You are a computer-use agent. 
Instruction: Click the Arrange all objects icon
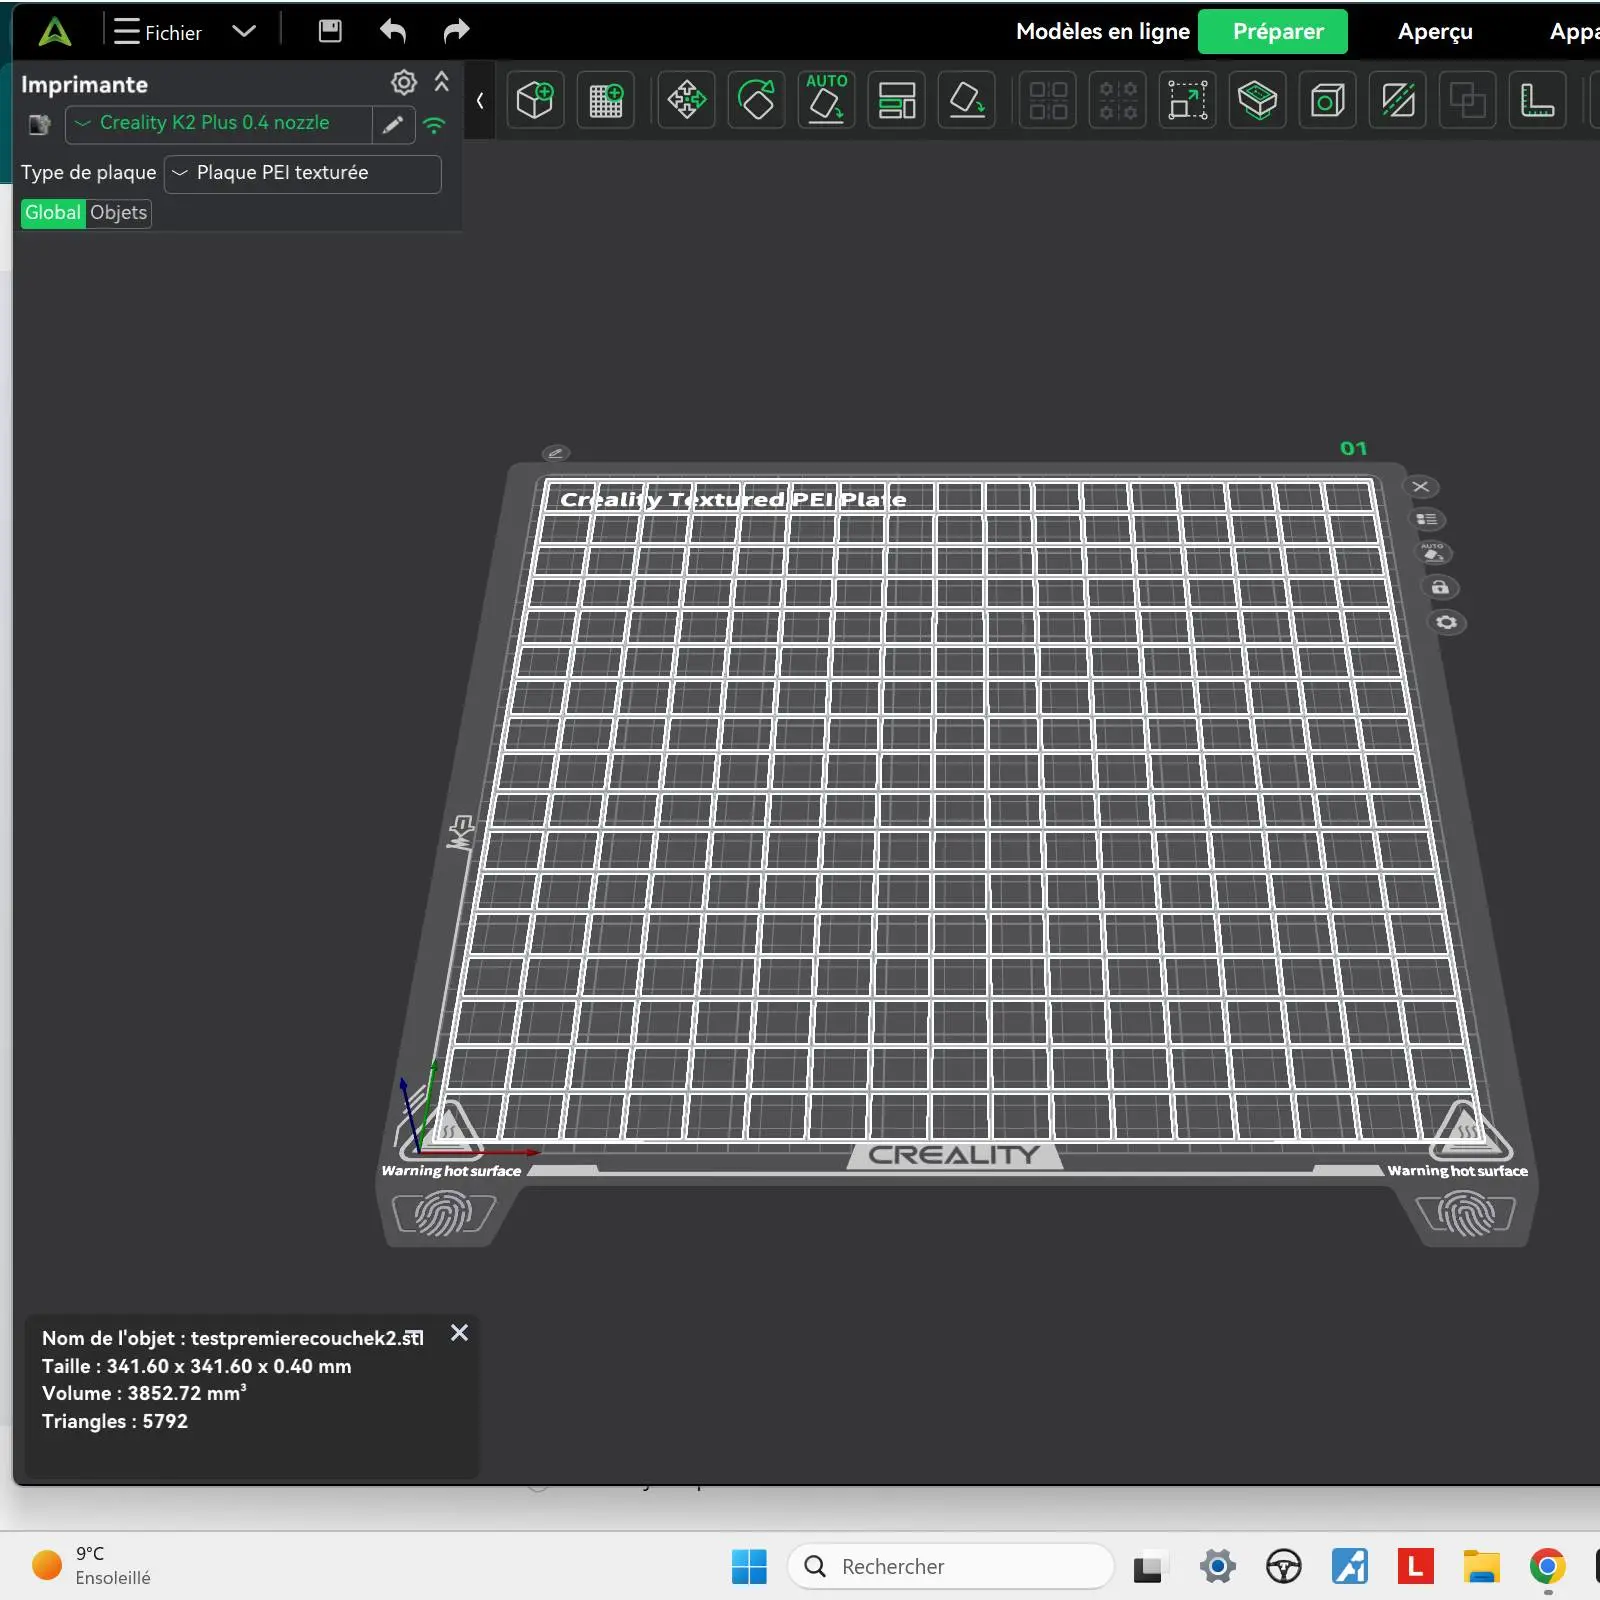(896, 100)
